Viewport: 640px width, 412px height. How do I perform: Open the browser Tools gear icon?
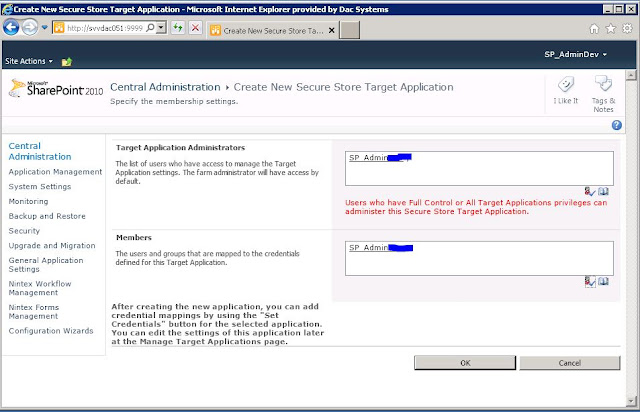[627, 28]
